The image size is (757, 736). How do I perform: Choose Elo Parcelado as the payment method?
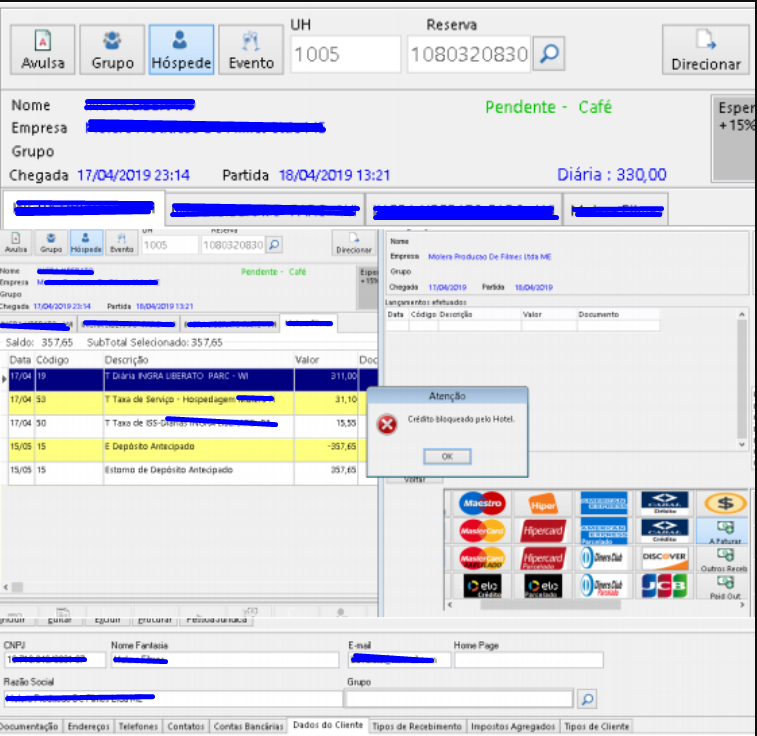[x=543, y=586]
